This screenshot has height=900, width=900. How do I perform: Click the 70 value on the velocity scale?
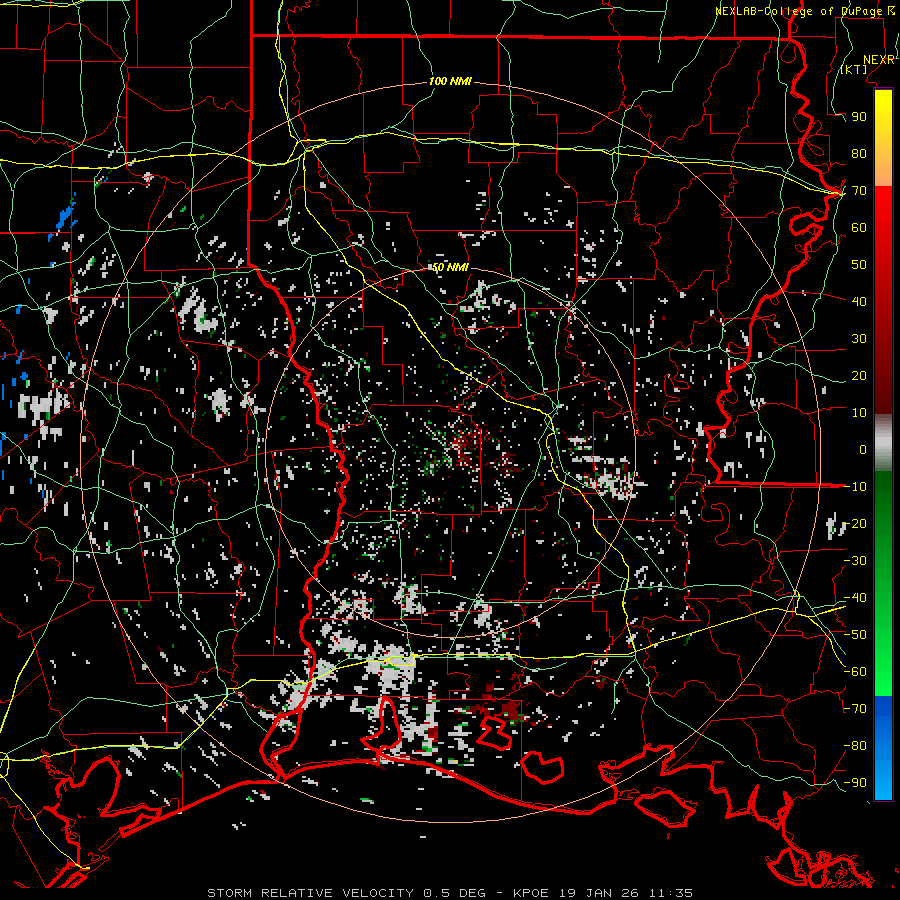pyautogui.click(x=859, y=191)
